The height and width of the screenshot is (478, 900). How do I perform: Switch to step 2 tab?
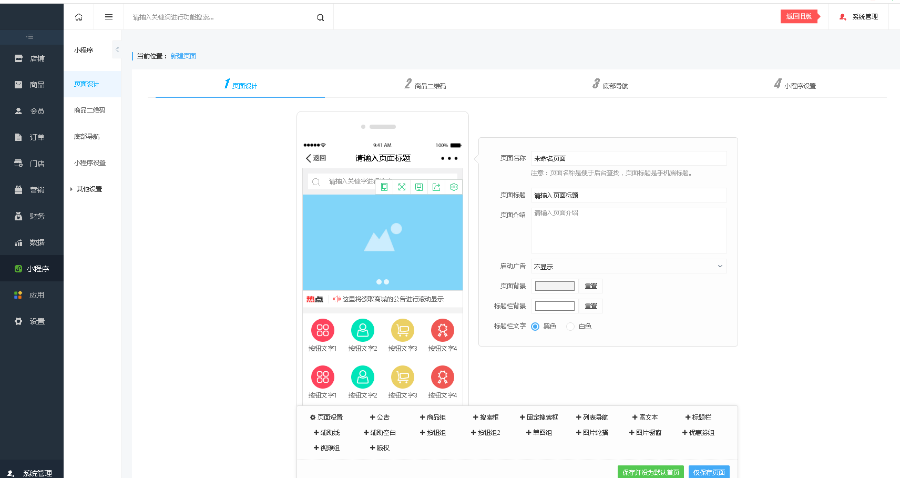pos(425,84)
